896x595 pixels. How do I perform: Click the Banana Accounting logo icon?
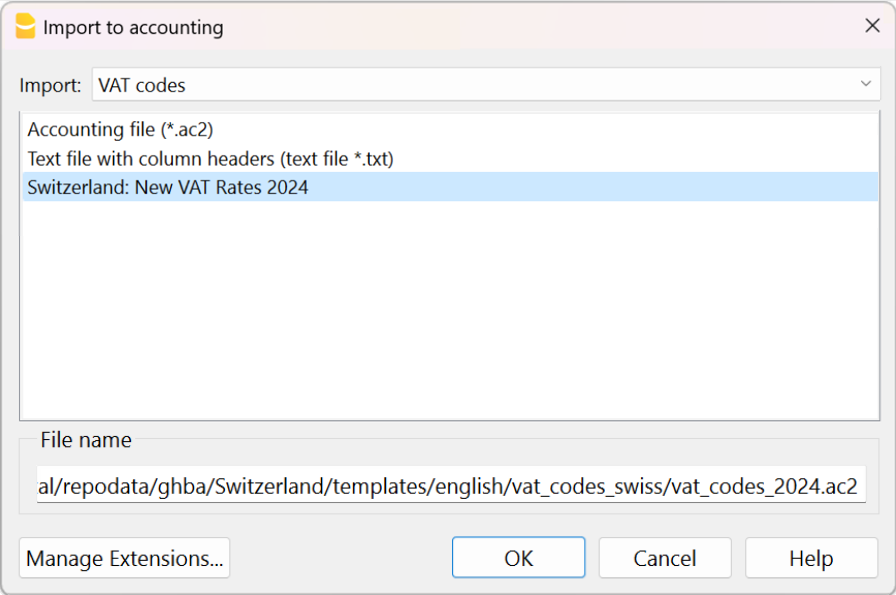coord(27,27)
